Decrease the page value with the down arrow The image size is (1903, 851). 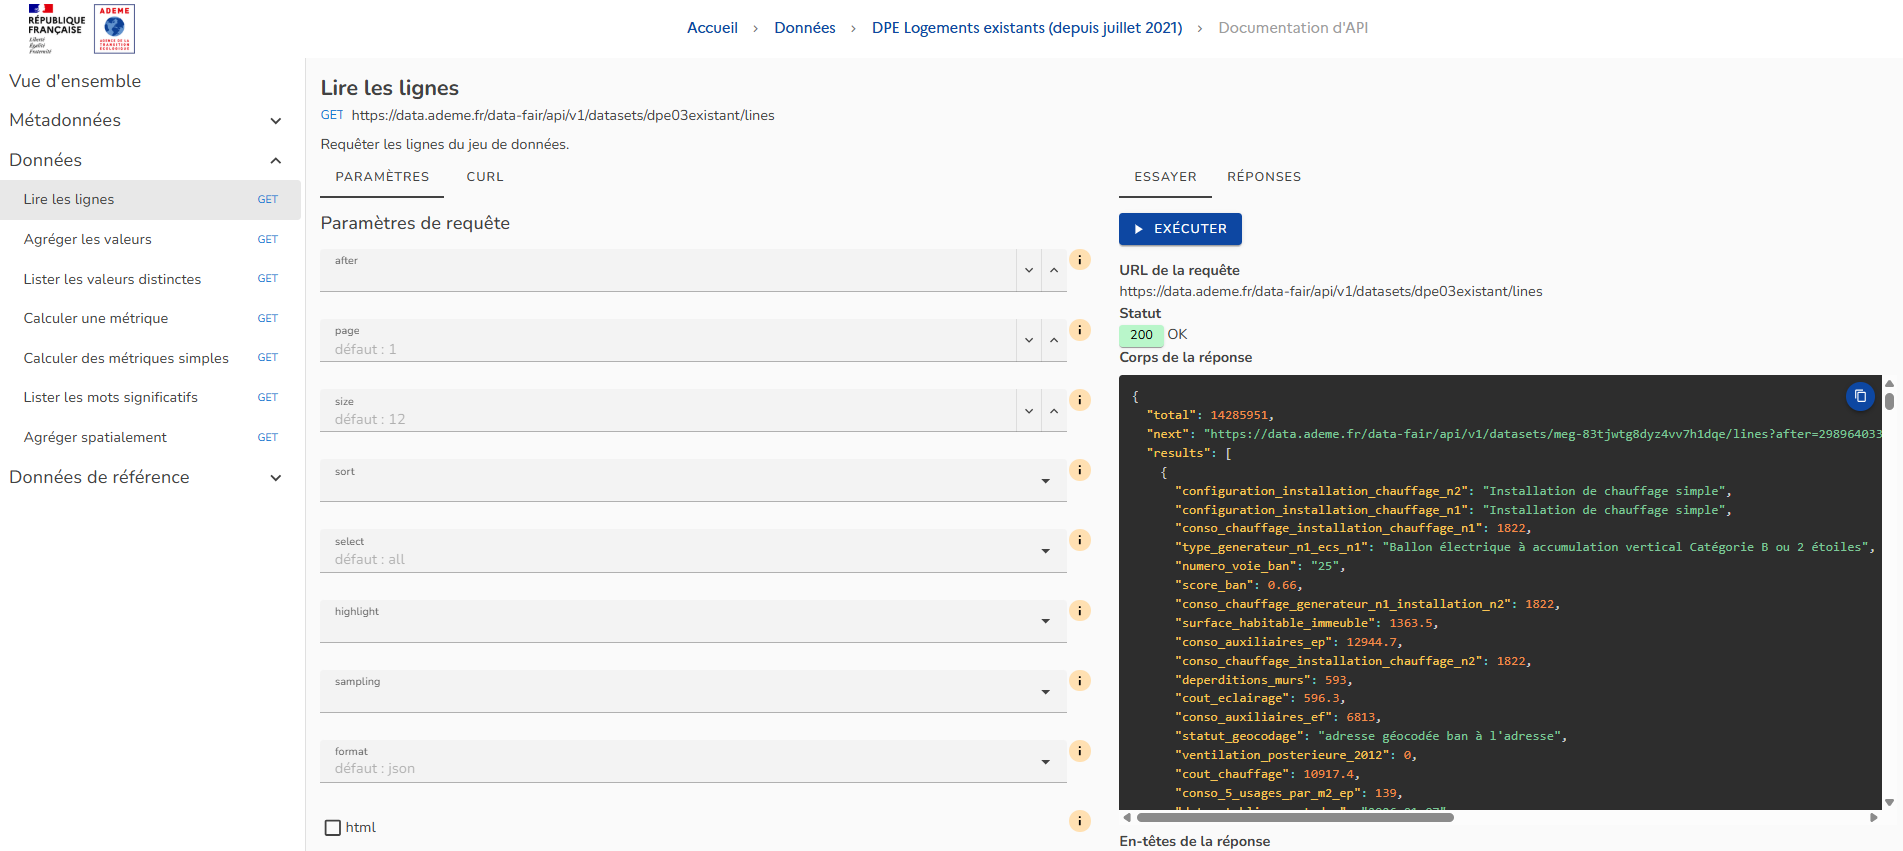pos(1029,341)
